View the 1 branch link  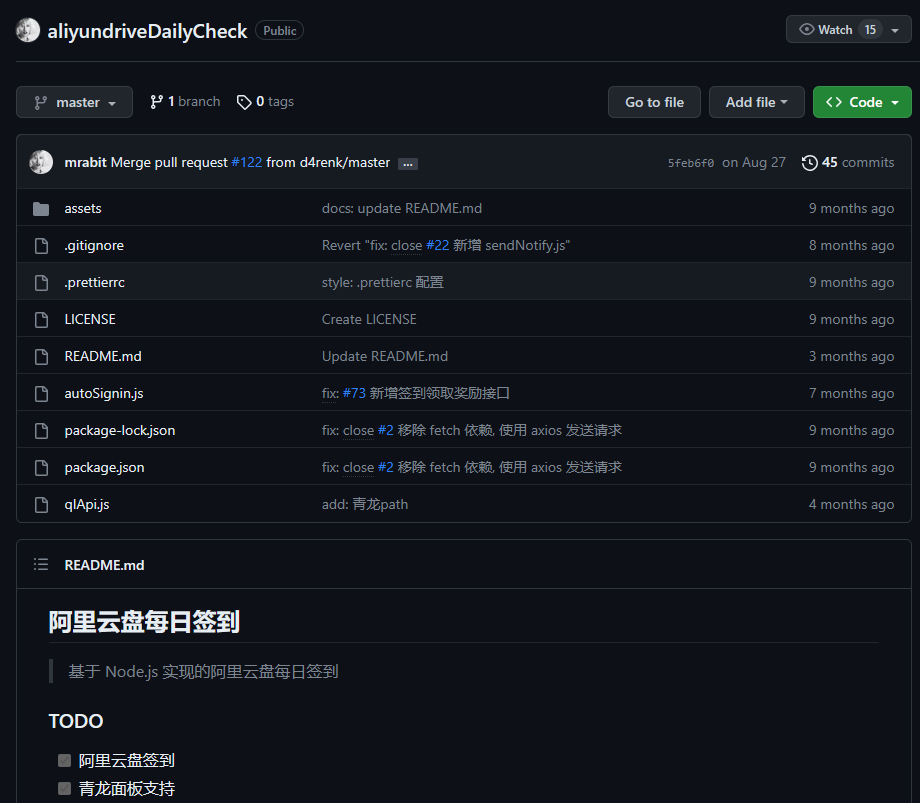coord(185,101)
